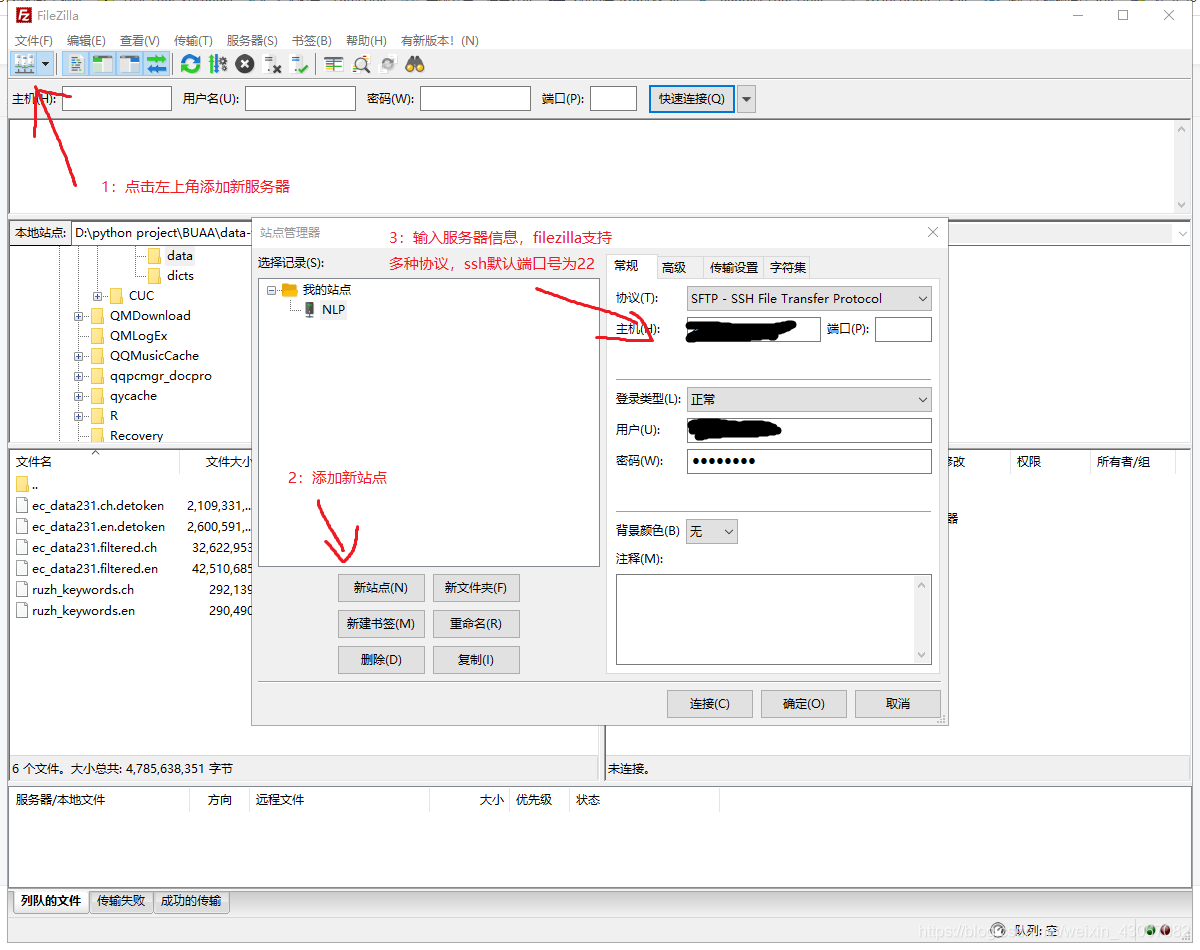The height and width of the screenshot is (950, 1200).
Task: Click the site password field
Action: 809,461
